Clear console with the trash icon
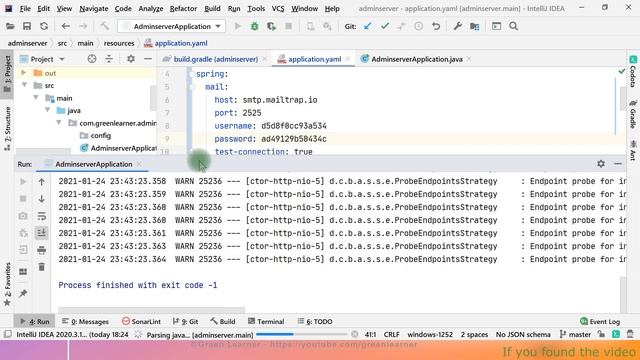This screenshot has width=640, height=360. click(42, 267)
